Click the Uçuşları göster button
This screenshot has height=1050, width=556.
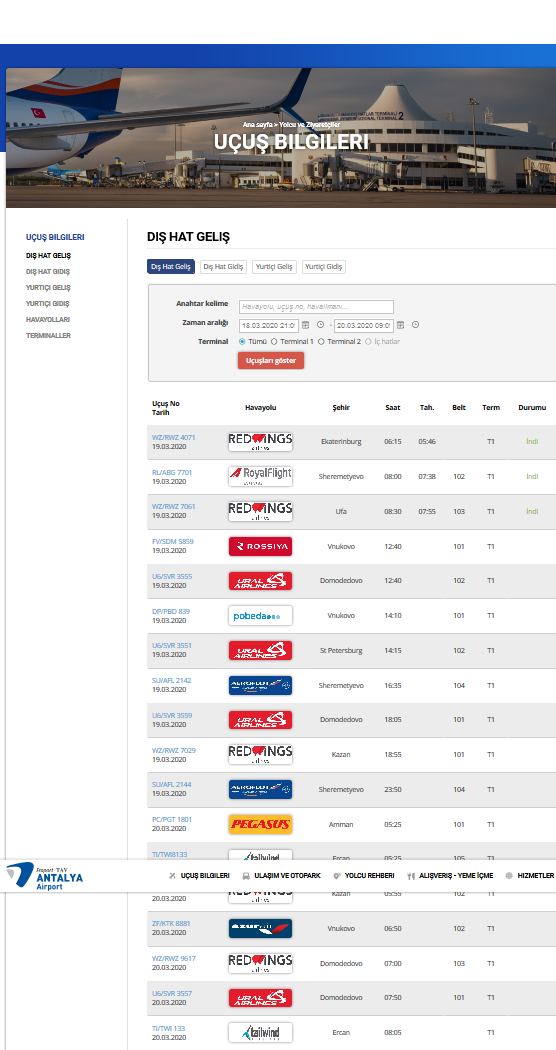point(271,360)
